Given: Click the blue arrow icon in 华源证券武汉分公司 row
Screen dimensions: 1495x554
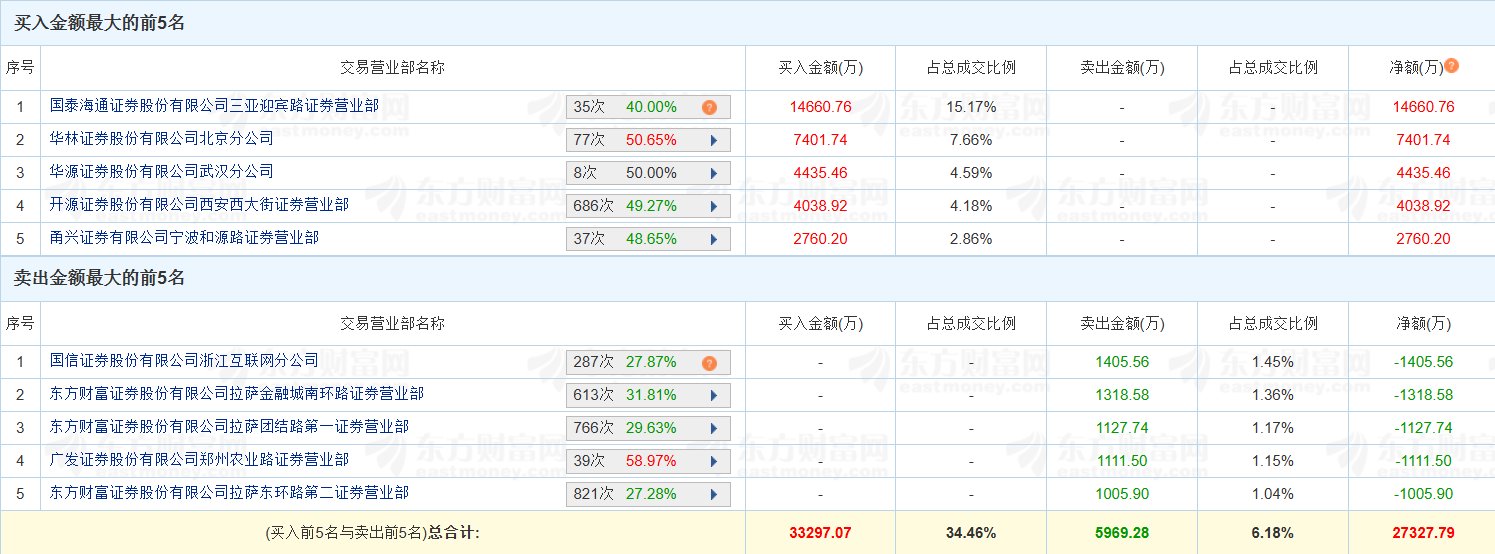Looking at the screenshot, I should [x=714, y=173].
